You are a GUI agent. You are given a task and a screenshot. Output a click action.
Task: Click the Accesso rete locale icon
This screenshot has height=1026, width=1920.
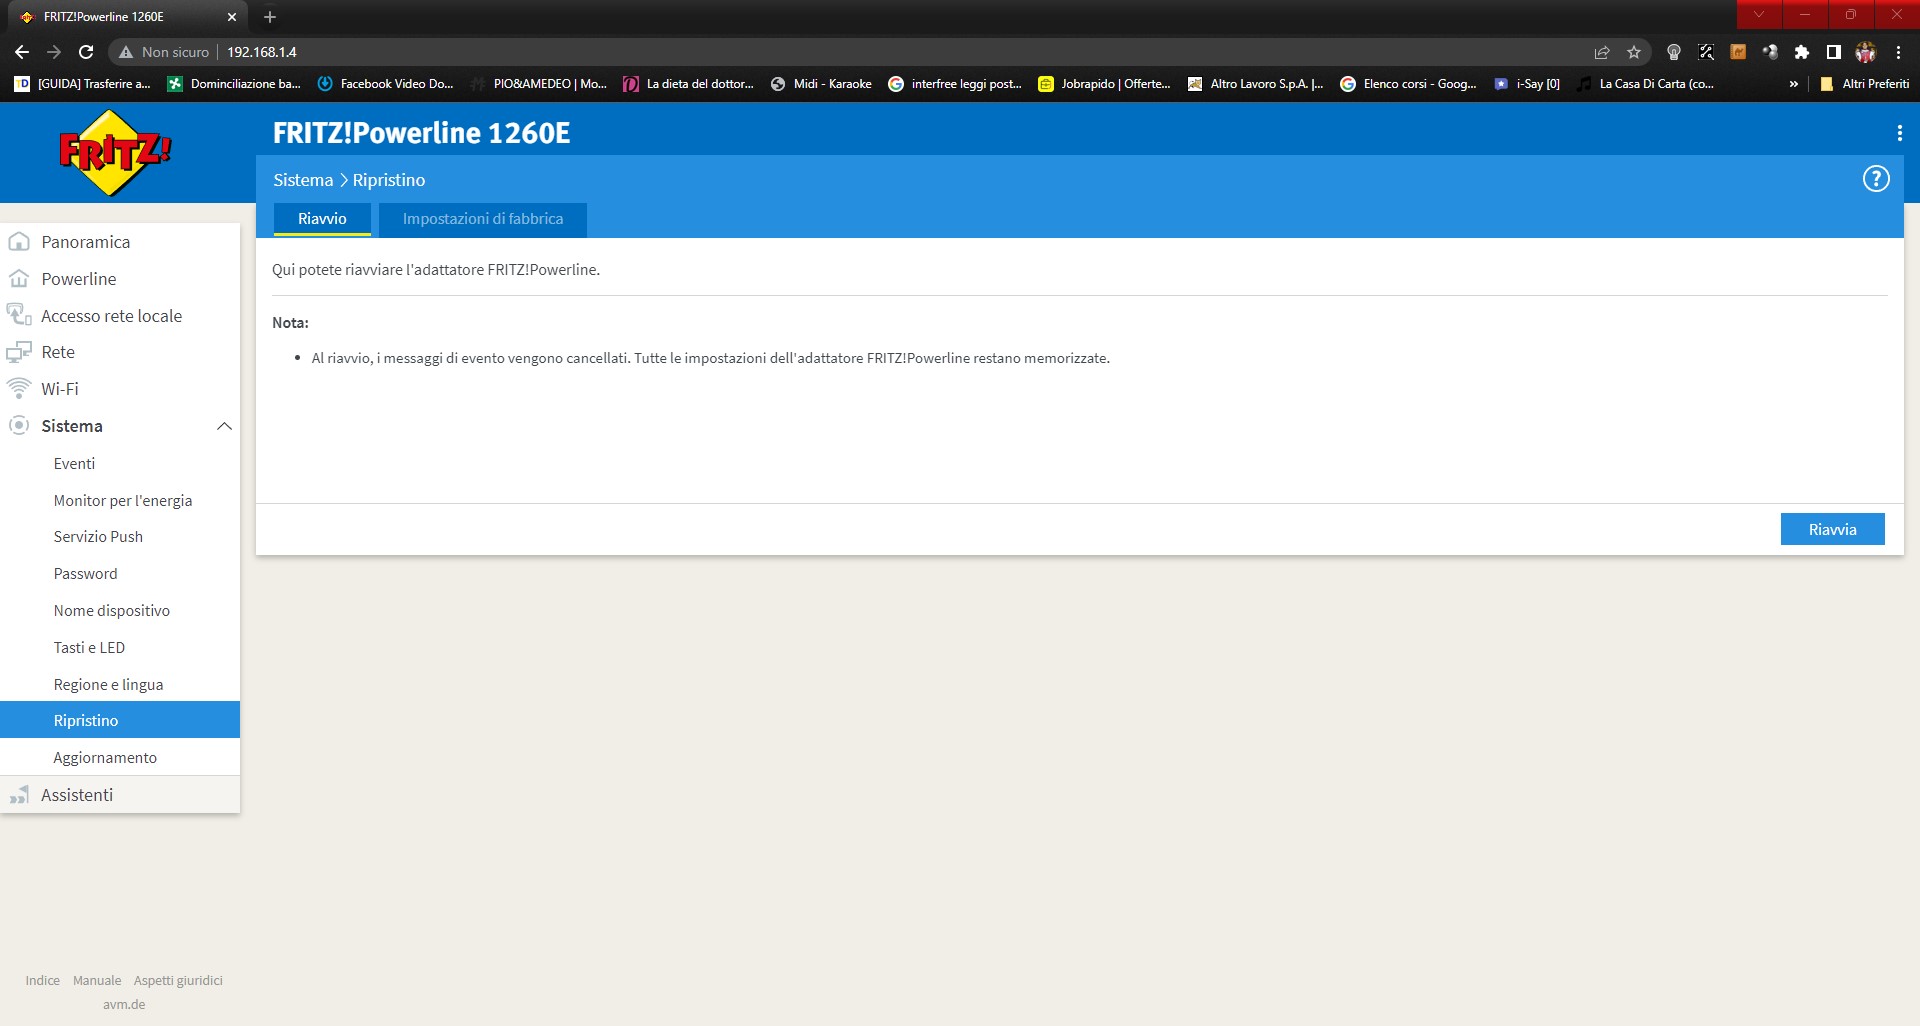pos(19,315)
